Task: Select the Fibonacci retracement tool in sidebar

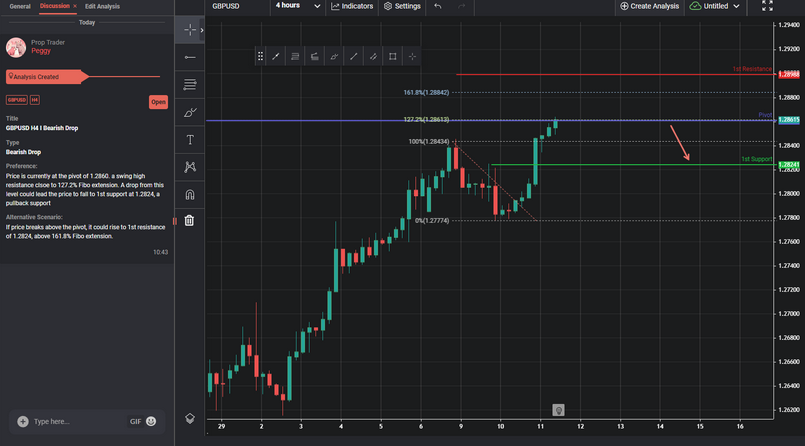Action: click(189, 85)
